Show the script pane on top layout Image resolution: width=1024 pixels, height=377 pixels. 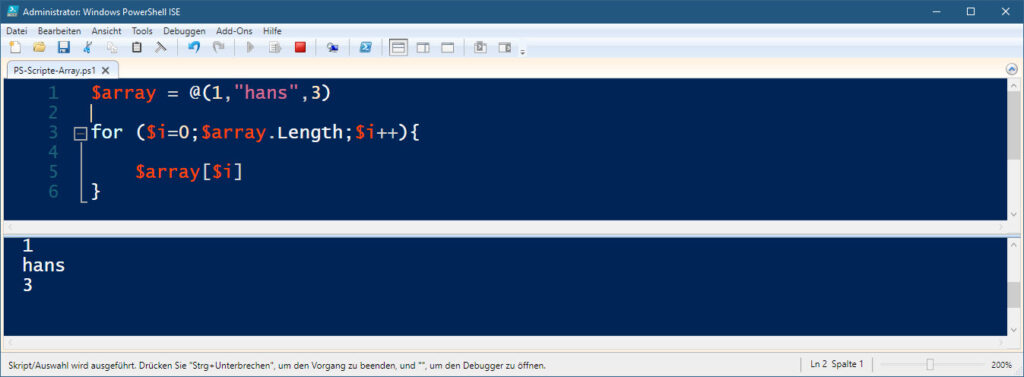click(398, 47)
